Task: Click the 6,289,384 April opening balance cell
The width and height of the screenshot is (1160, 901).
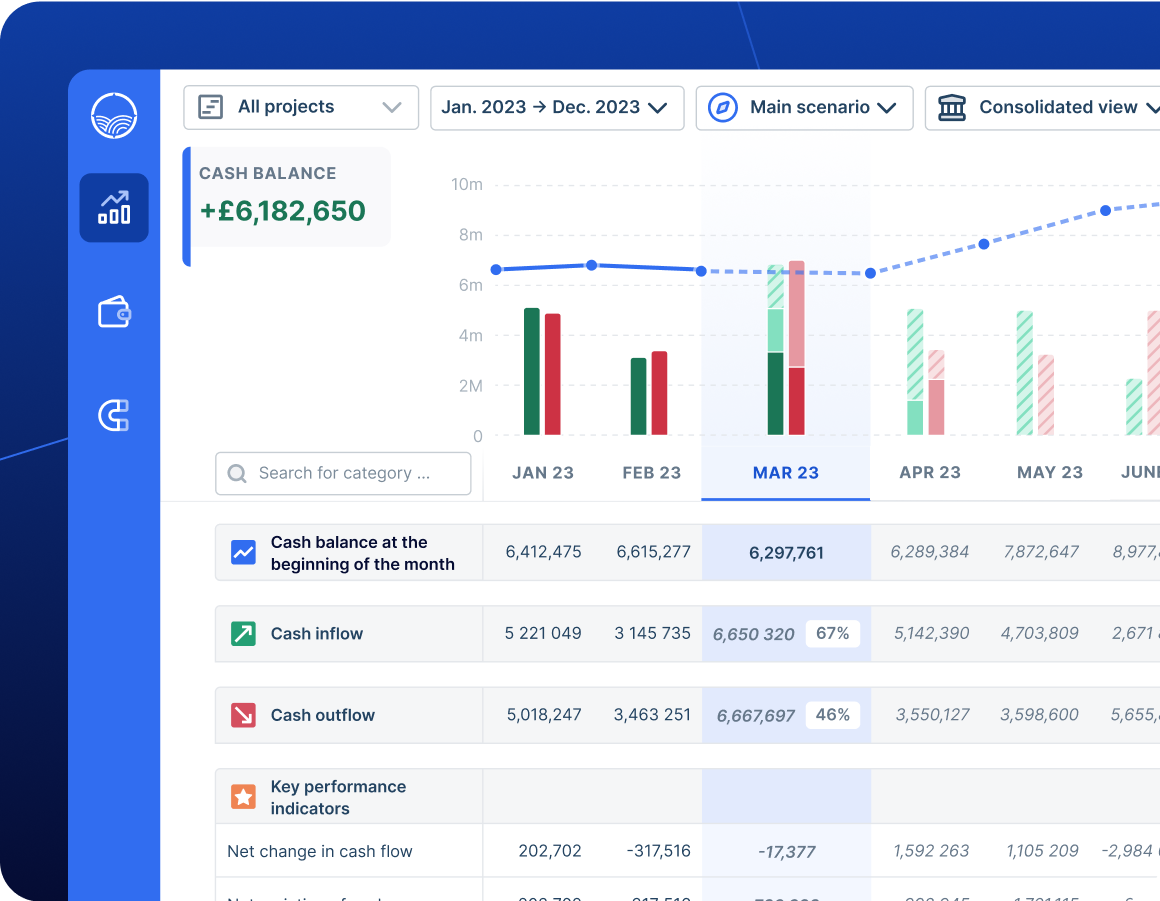Action: click(x=929, y=552)
